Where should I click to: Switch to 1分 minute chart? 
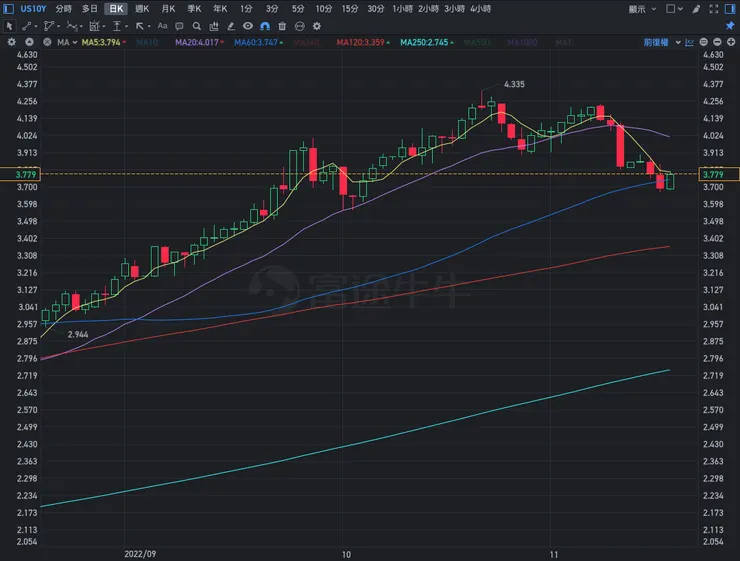[x=246, y=9]
